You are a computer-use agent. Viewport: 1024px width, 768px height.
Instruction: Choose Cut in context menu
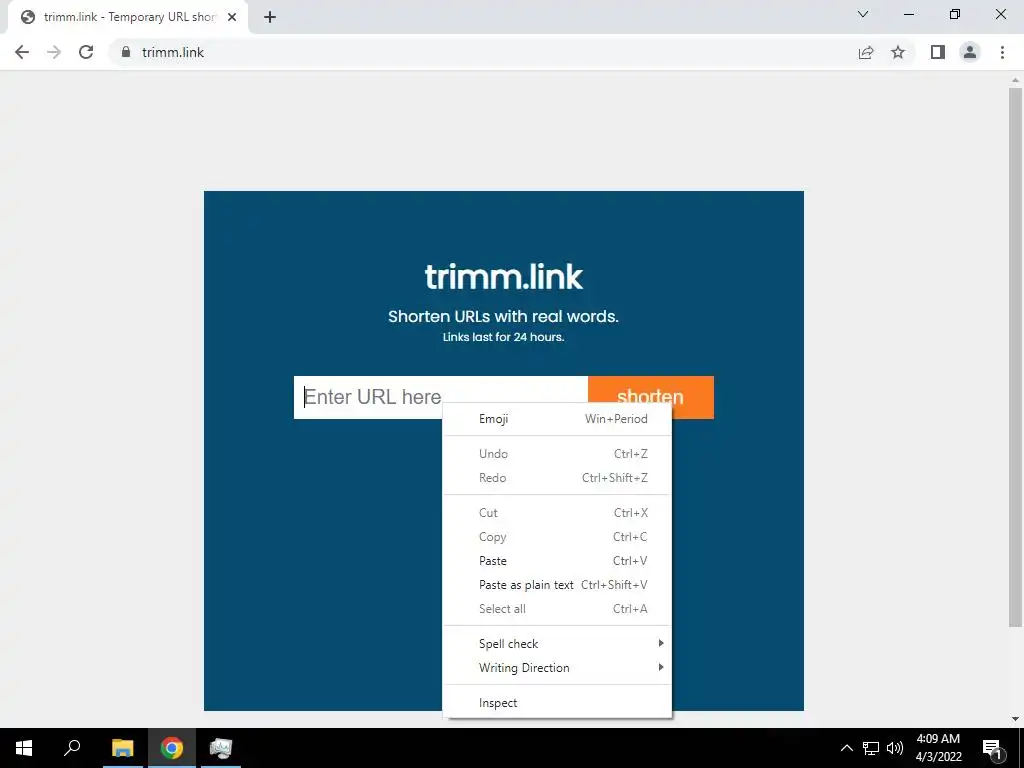point(557,513)
